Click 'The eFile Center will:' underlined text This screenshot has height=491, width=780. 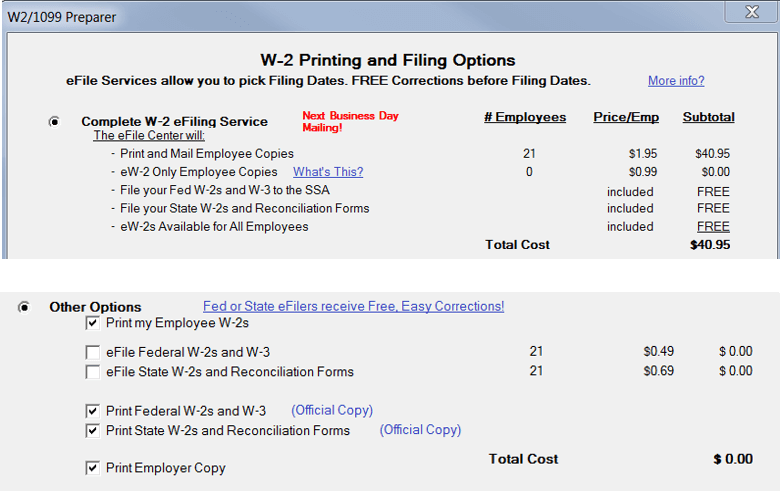(150, 136)
